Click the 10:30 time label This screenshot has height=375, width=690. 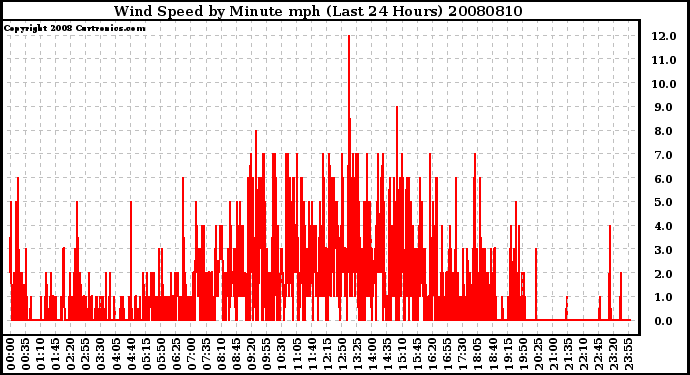[282, 354]
